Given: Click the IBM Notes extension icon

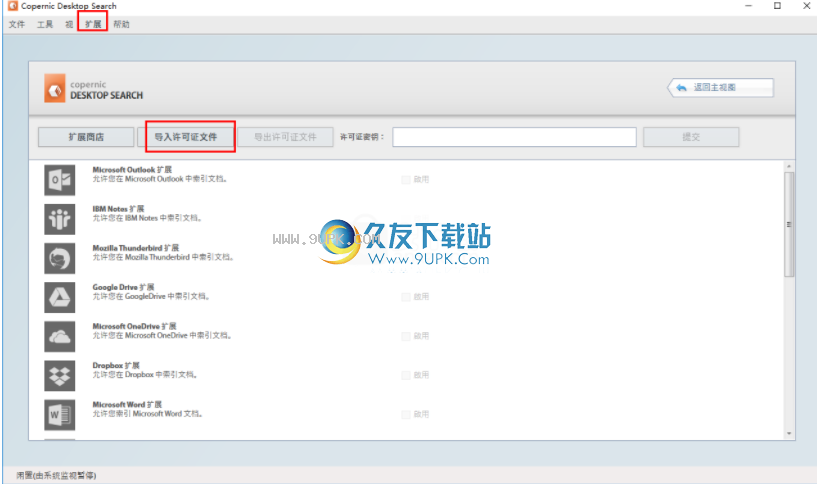Looking at the screenshot, I should pyautogui.click(x=59, y=219).
